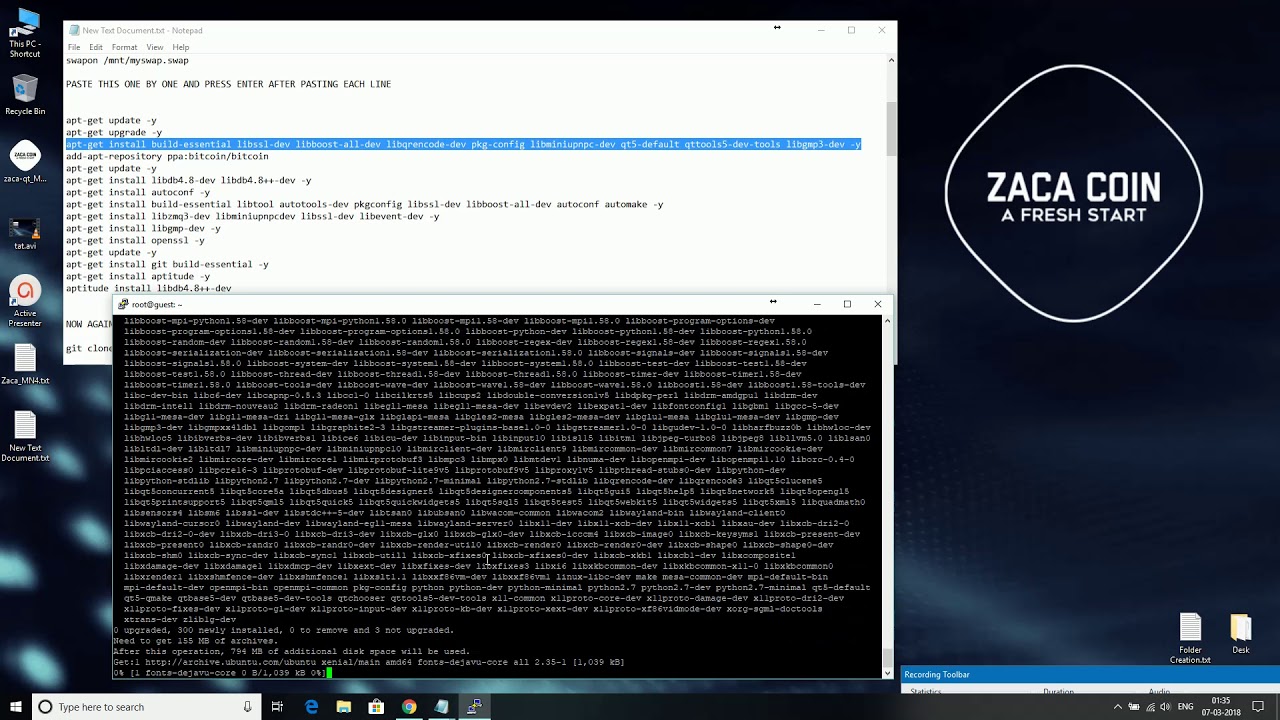Switch the ENG input language indicator
This screenshot has width=1280, height=720.
tap(1185, 707)
